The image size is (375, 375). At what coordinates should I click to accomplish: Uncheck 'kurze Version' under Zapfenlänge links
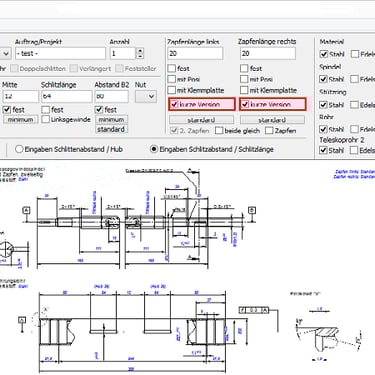[174, 104]
